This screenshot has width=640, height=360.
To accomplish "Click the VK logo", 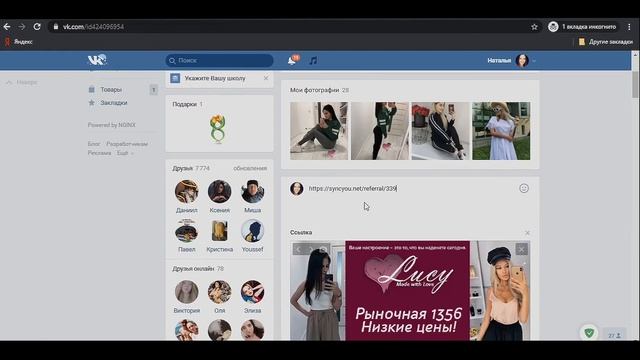I will coord(97,60).
